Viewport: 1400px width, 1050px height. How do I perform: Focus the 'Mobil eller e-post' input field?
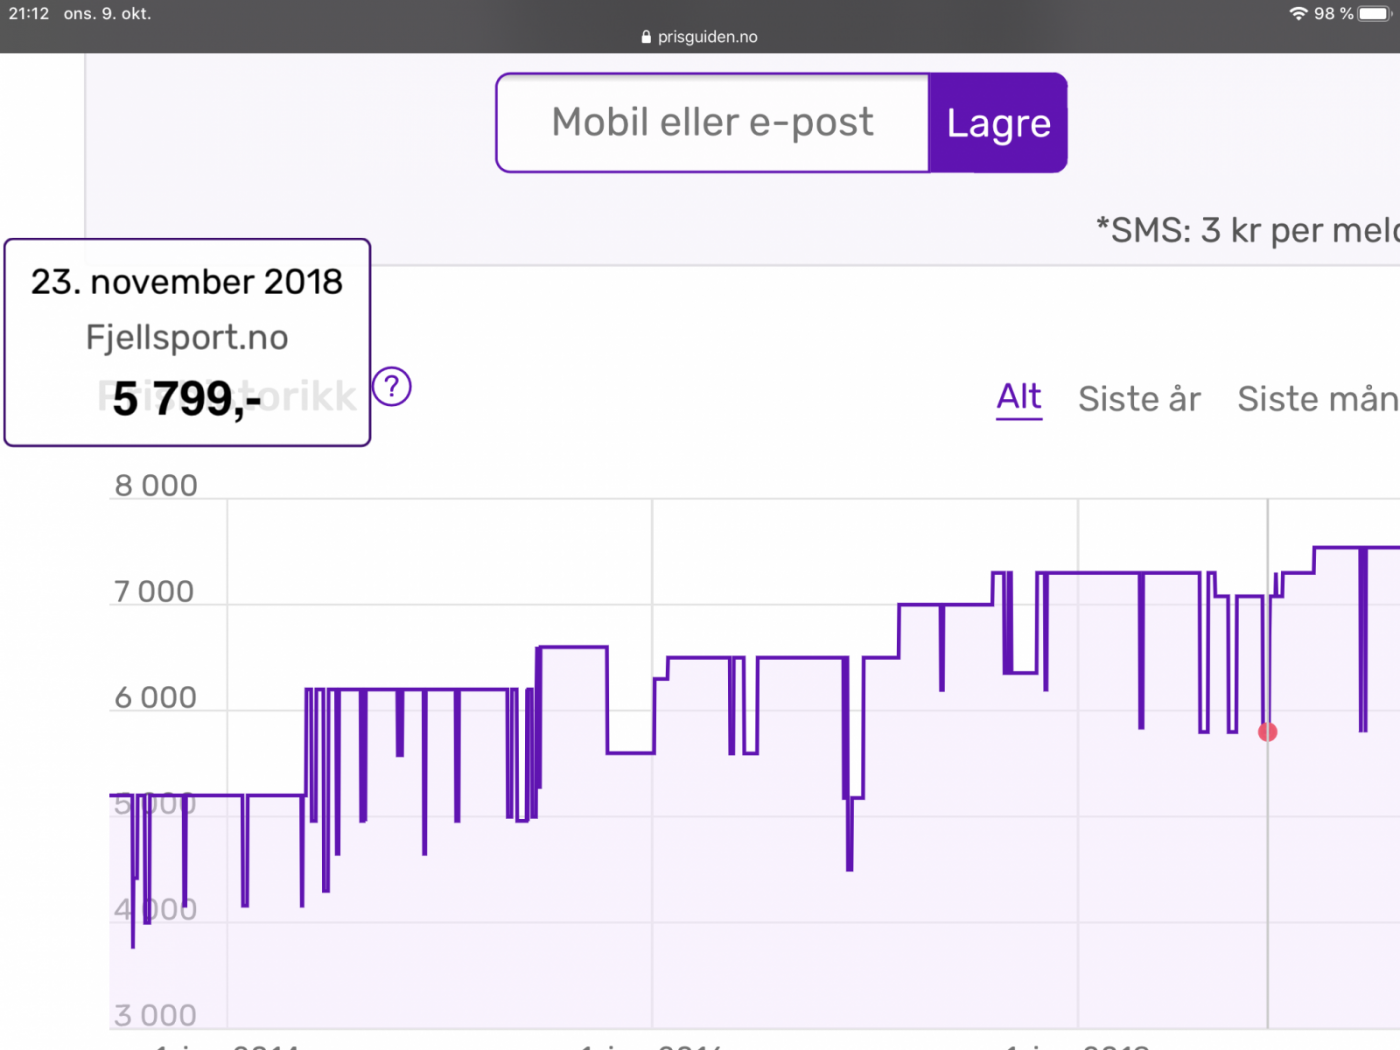[712, 123]
